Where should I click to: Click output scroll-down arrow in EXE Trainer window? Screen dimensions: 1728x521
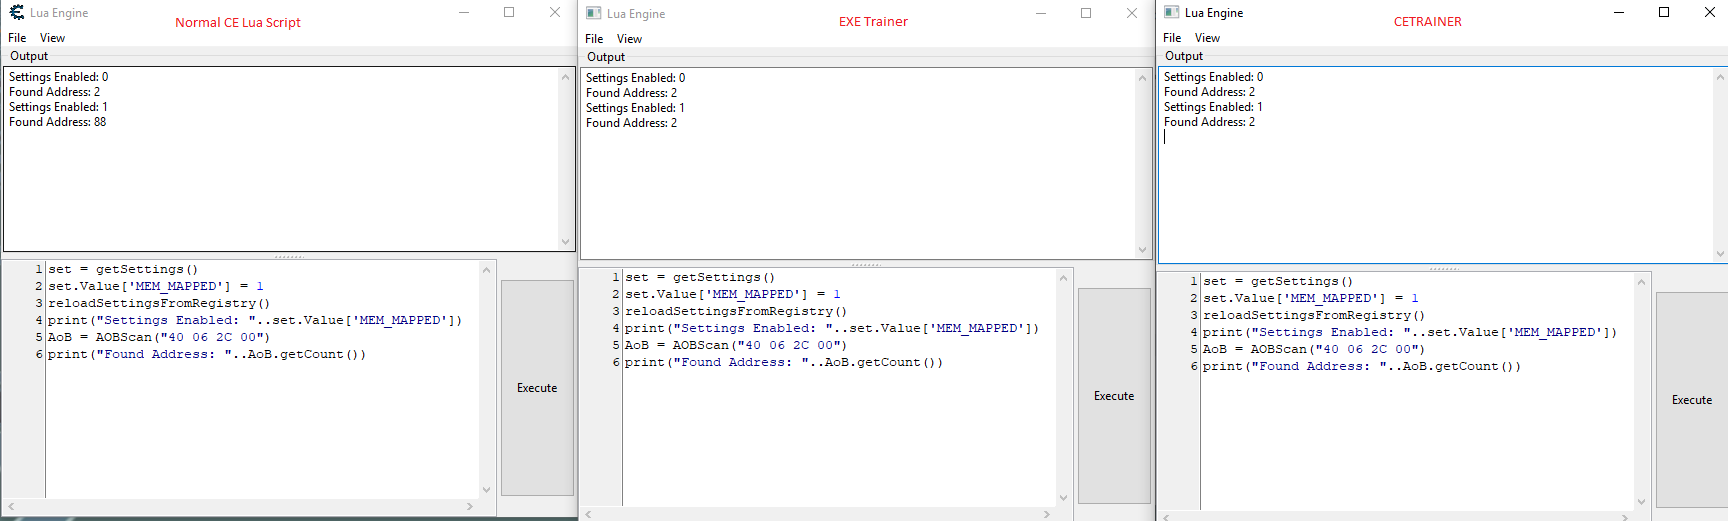click(1143, 250)
